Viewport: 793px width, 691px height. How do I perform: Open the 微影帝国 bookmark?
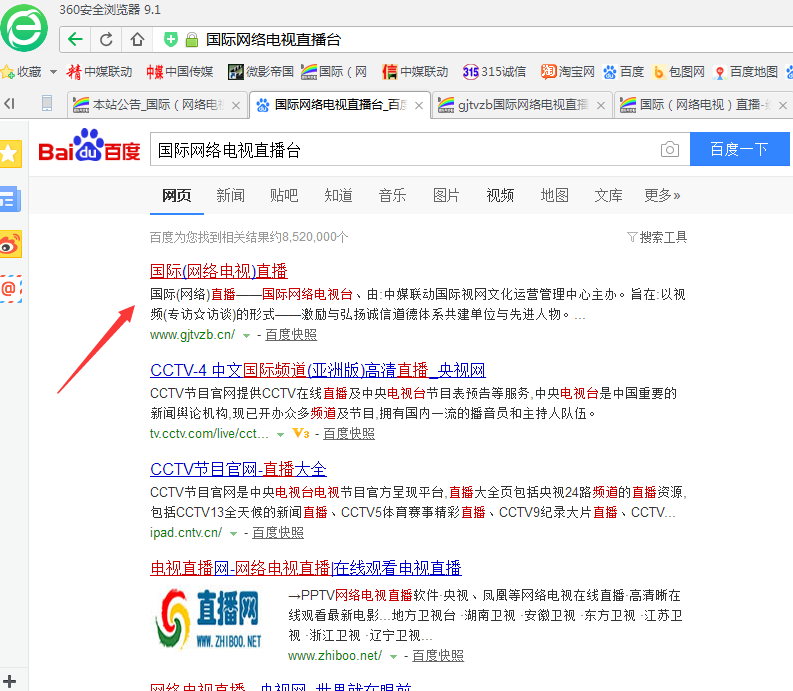point(261,72)
